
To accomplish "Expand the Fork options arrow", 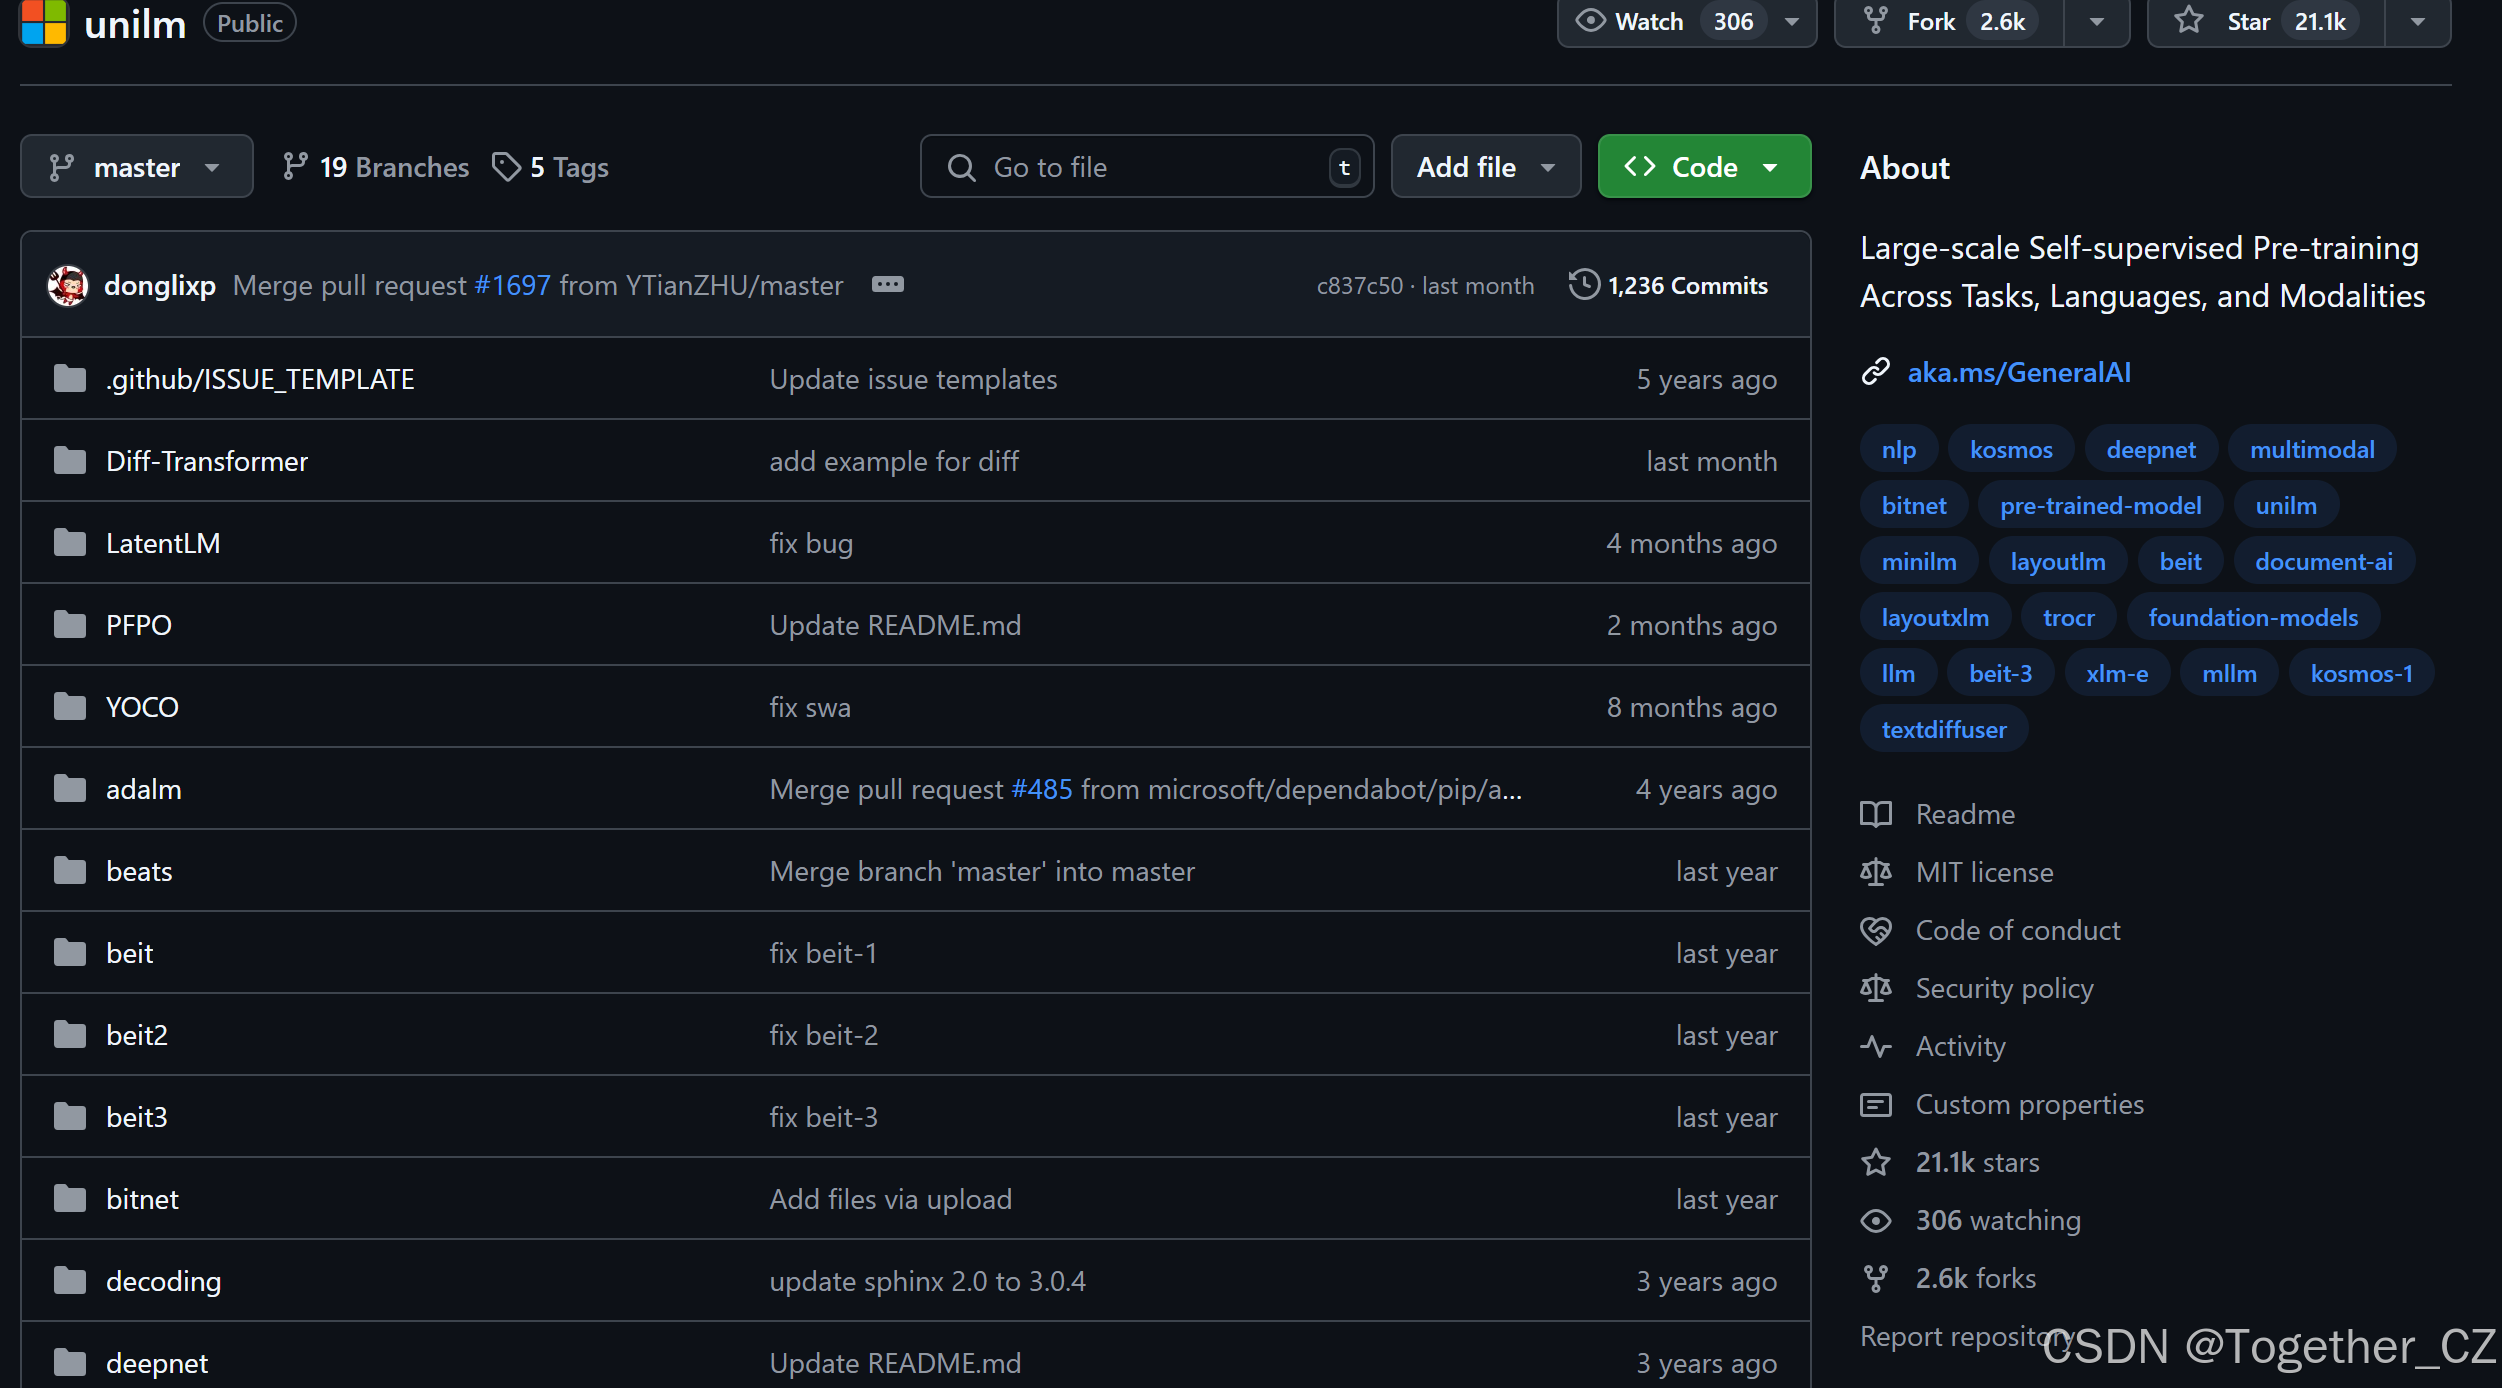I will (x=2097, y=22).
